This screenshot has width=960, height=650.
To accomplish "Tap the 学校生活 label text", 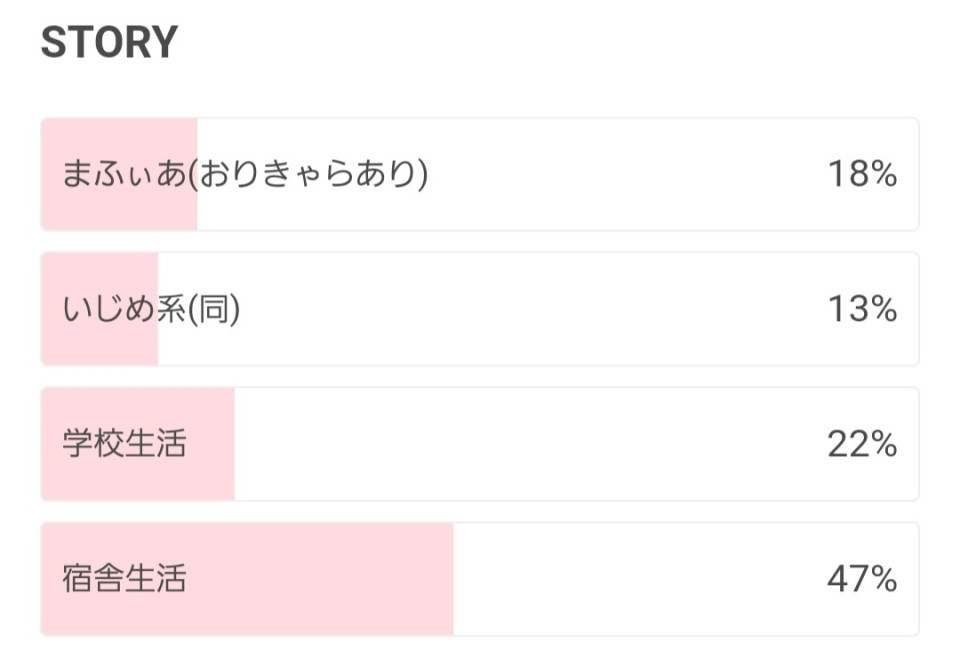I will 124,444.
